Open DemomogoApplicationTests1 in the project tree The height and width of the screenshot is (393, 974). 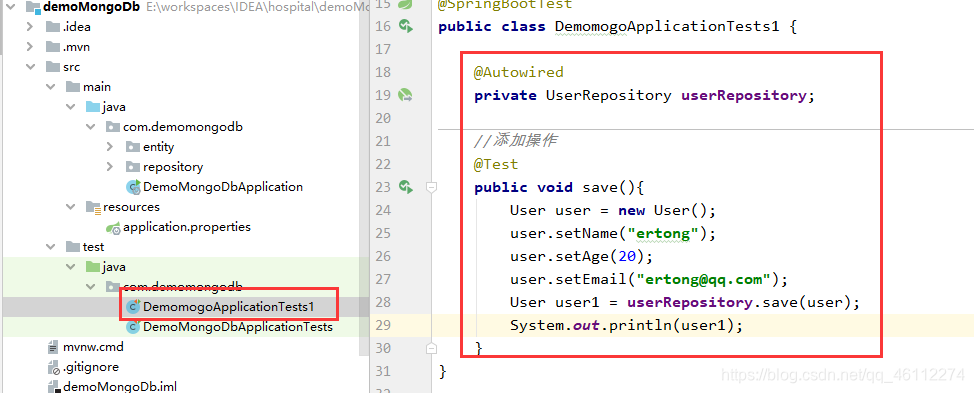(x=229, y=307)
